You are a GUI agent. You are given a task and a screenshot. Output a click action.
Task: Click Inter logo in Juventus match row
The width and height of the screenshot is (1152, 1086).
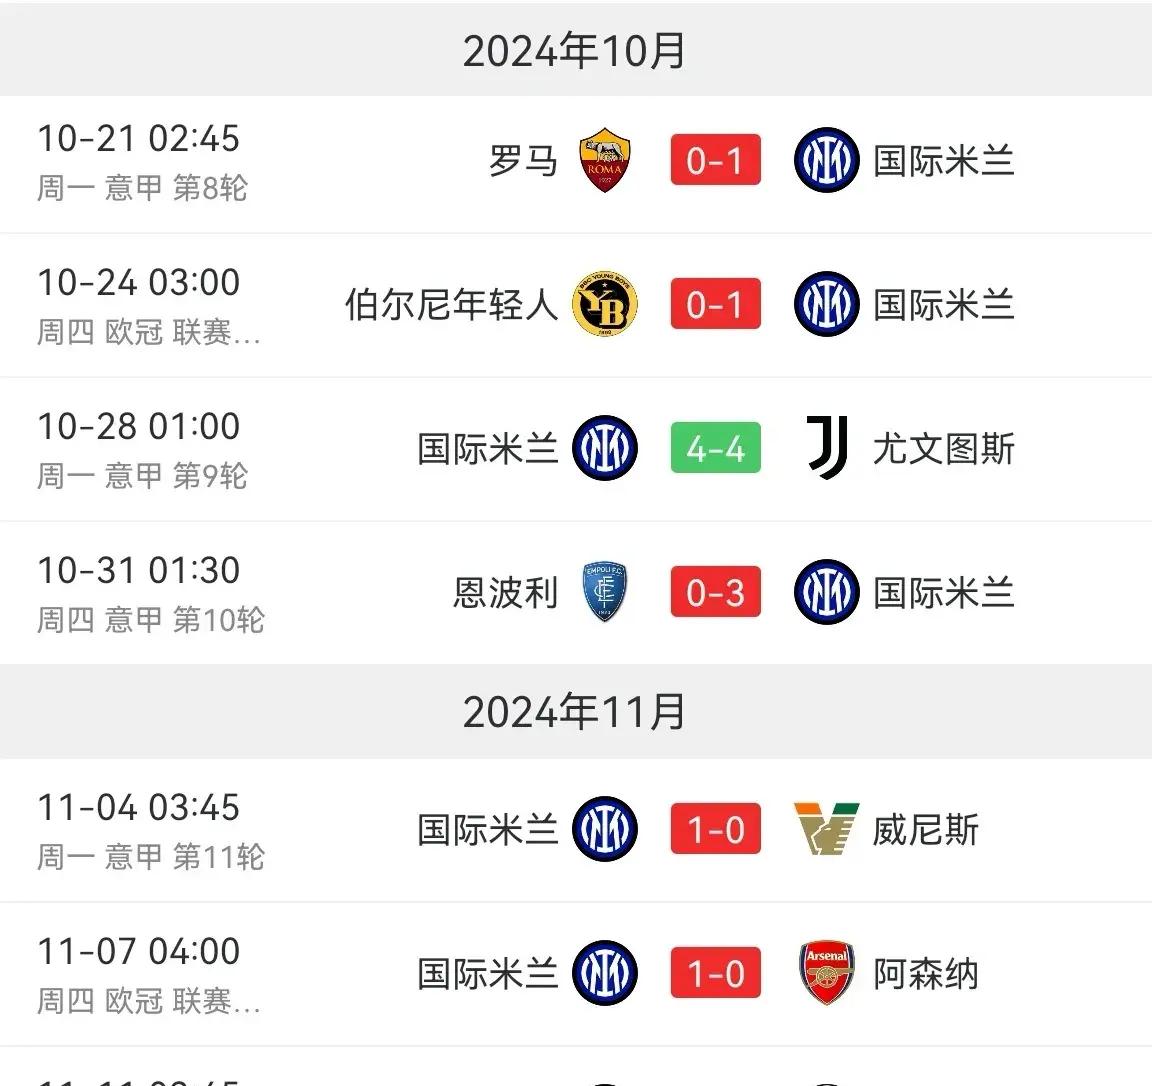(x=605, y=448)
